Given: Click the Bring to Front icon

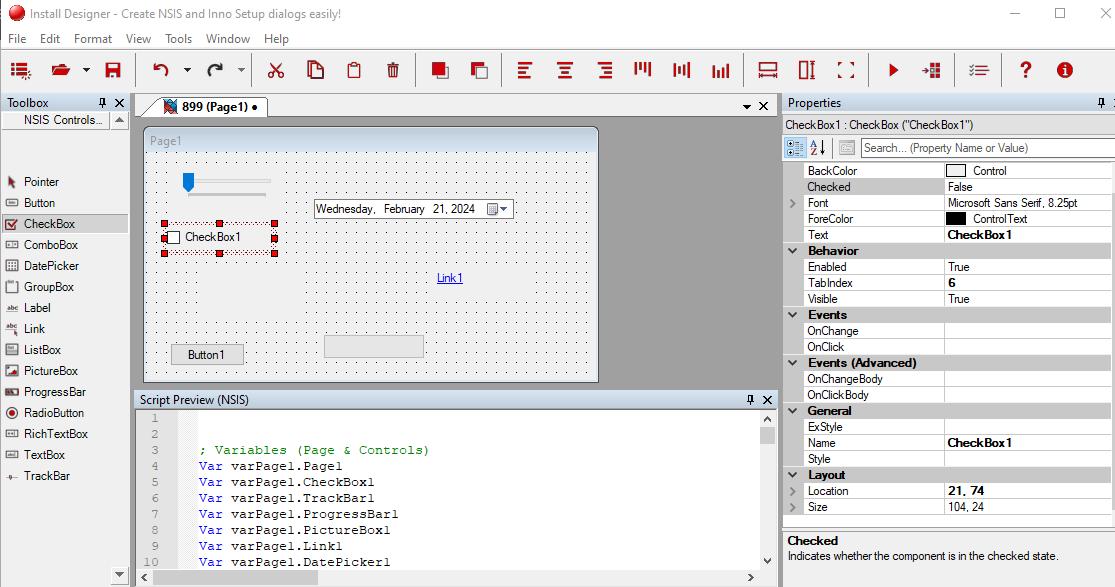Looking at the screenshot, I should pyautogui.click(x=440, y=70).
